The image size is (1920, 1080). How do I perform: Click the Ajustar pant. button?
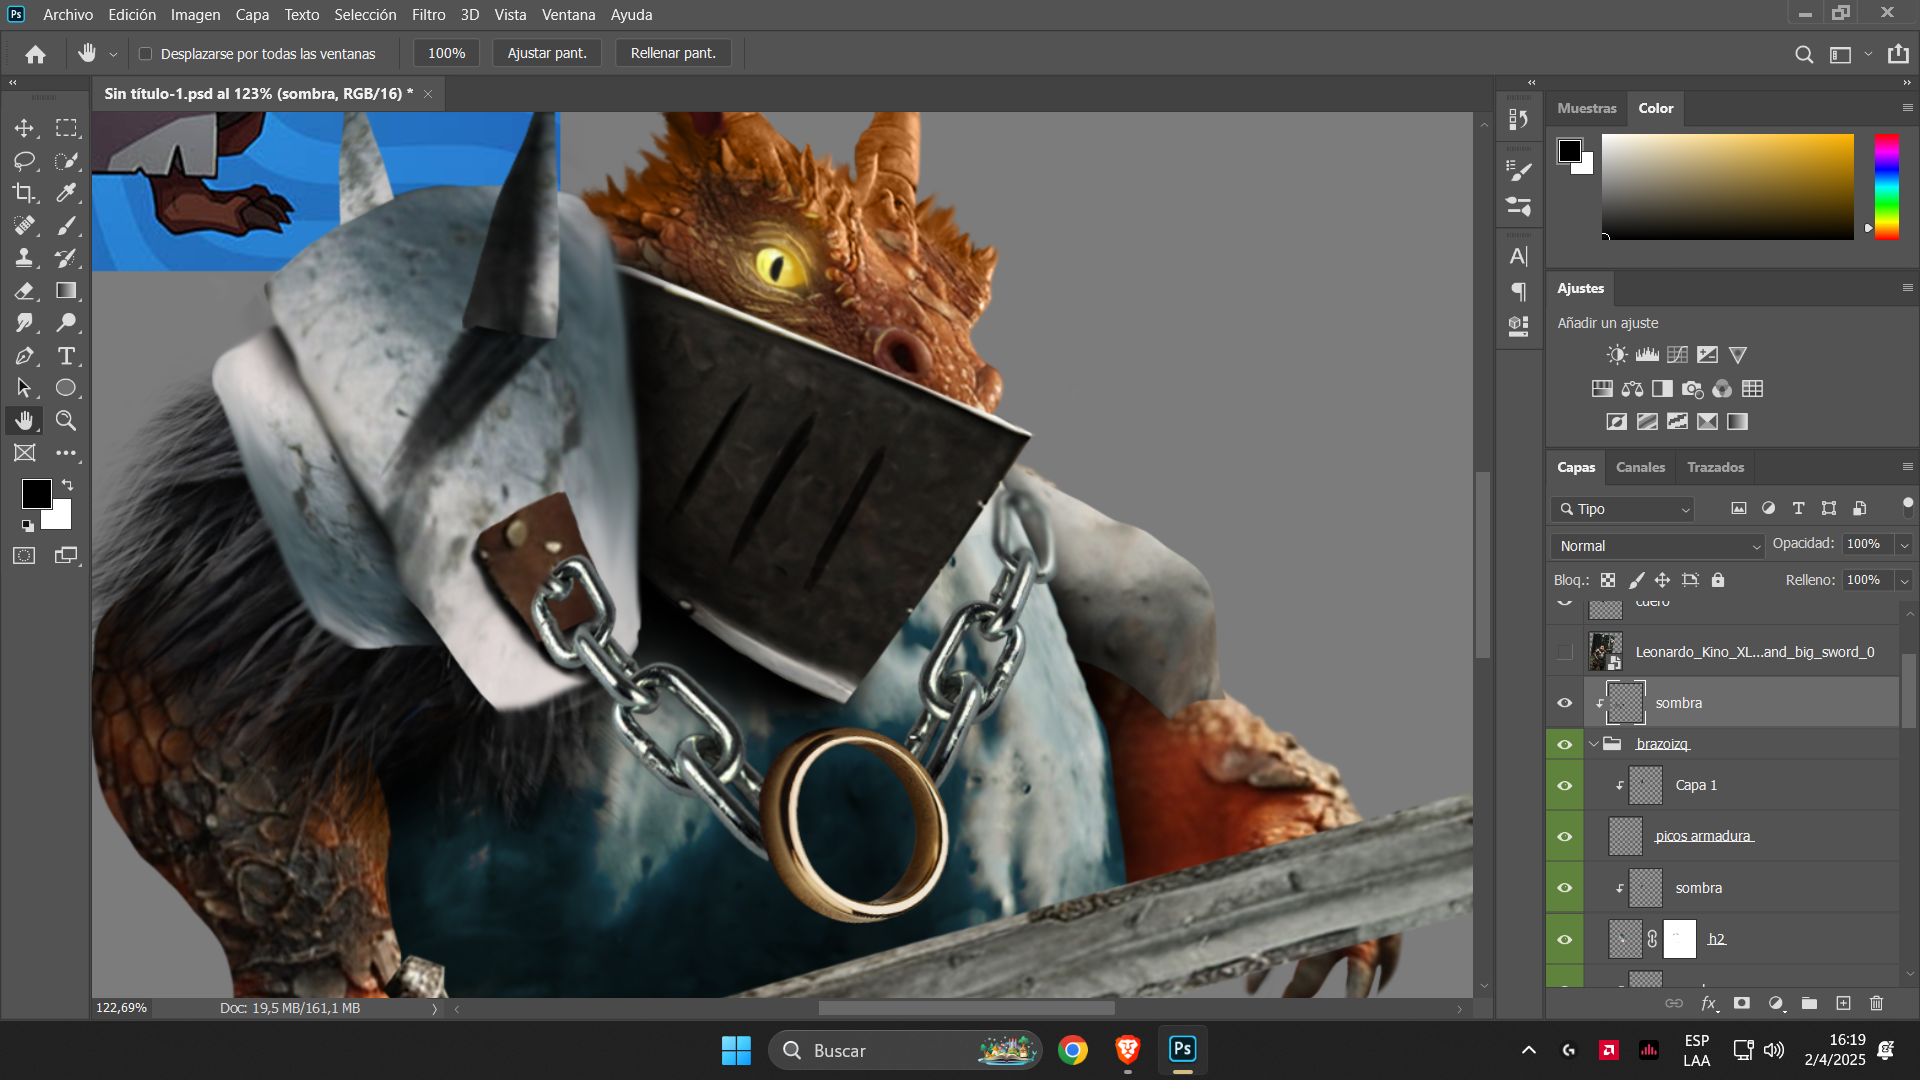[x=547, y=53]
